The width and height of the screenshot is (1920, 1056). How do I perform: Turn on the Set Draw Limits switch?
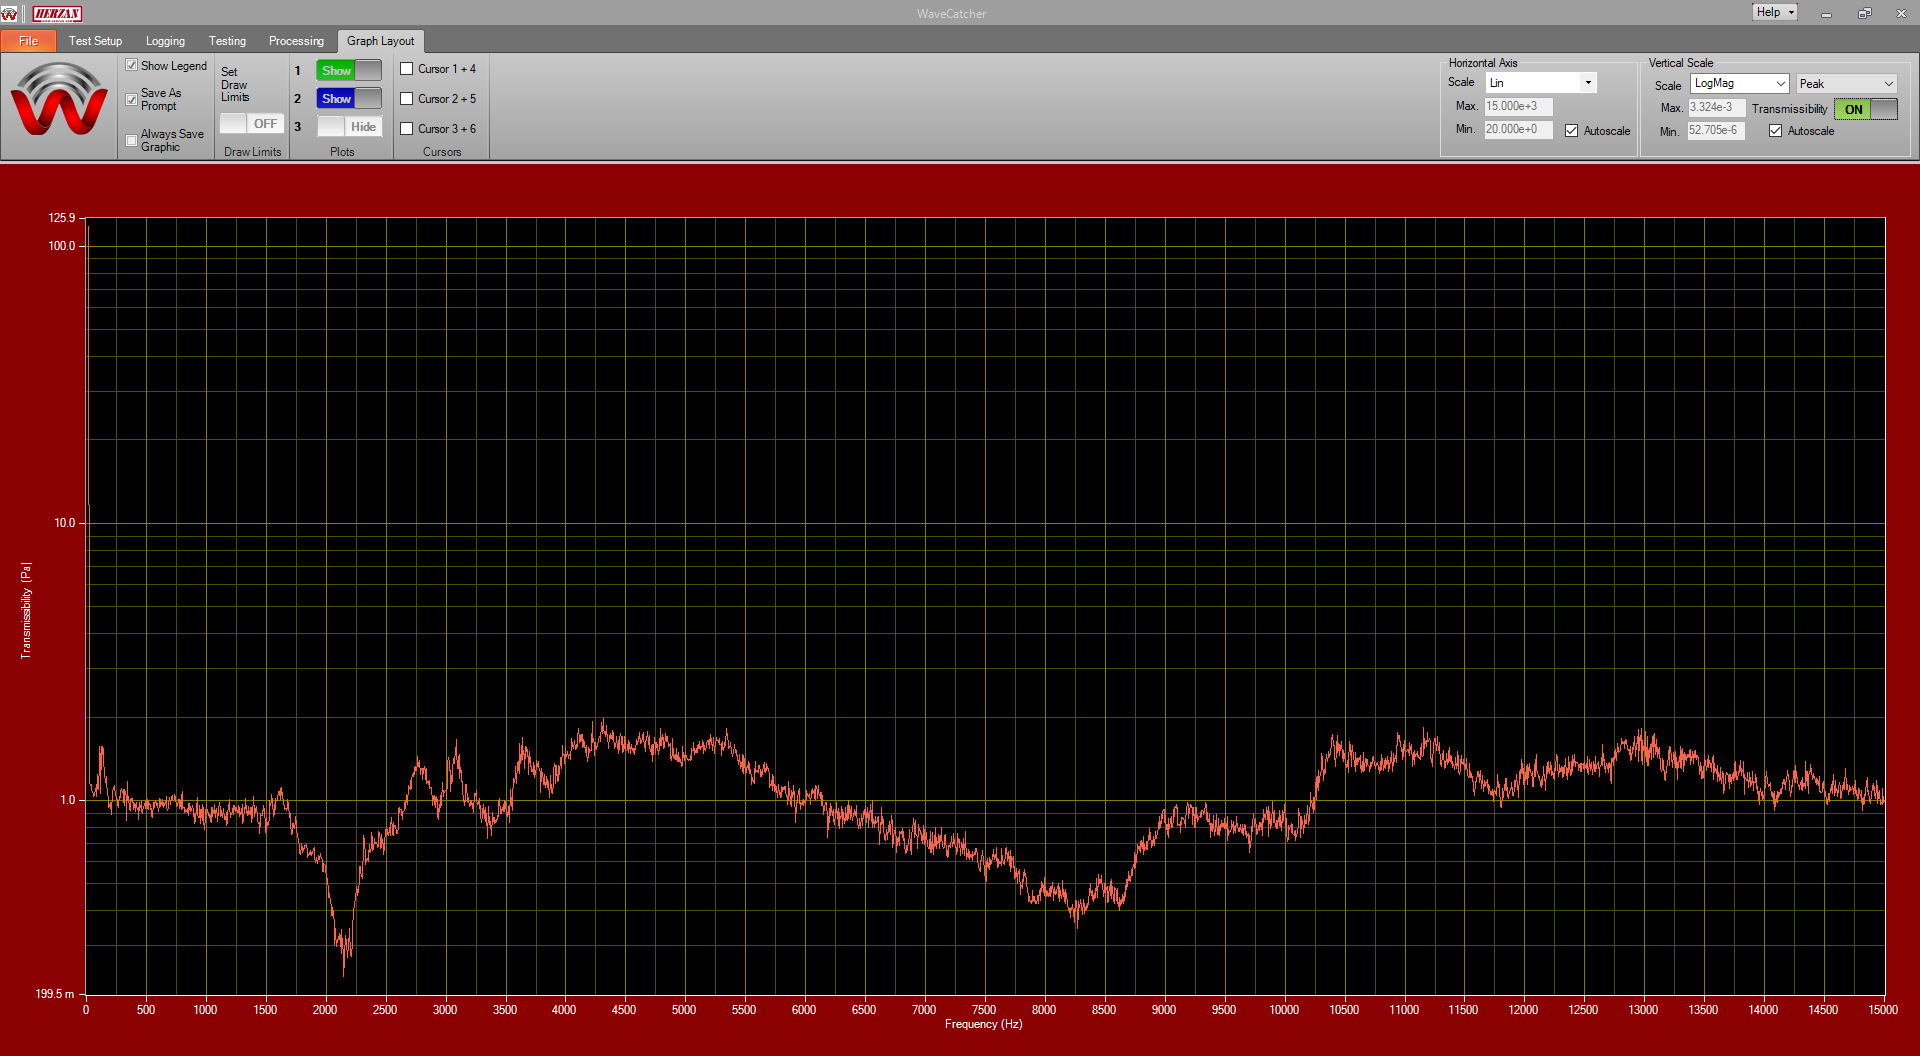pyautogui.click(x=252, y=123)
